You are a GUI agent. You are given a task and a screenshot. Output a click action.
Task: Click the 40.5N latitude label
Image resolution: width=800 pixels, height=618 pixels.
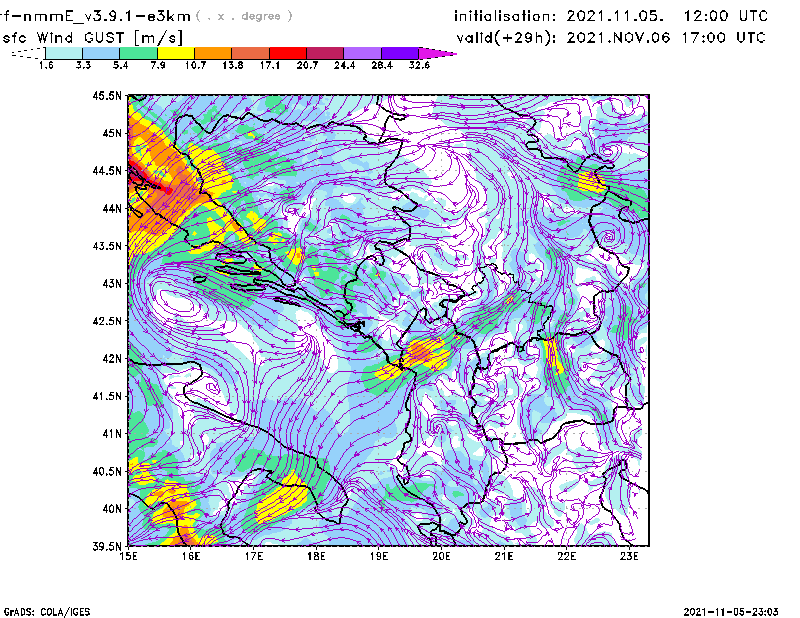107,472
